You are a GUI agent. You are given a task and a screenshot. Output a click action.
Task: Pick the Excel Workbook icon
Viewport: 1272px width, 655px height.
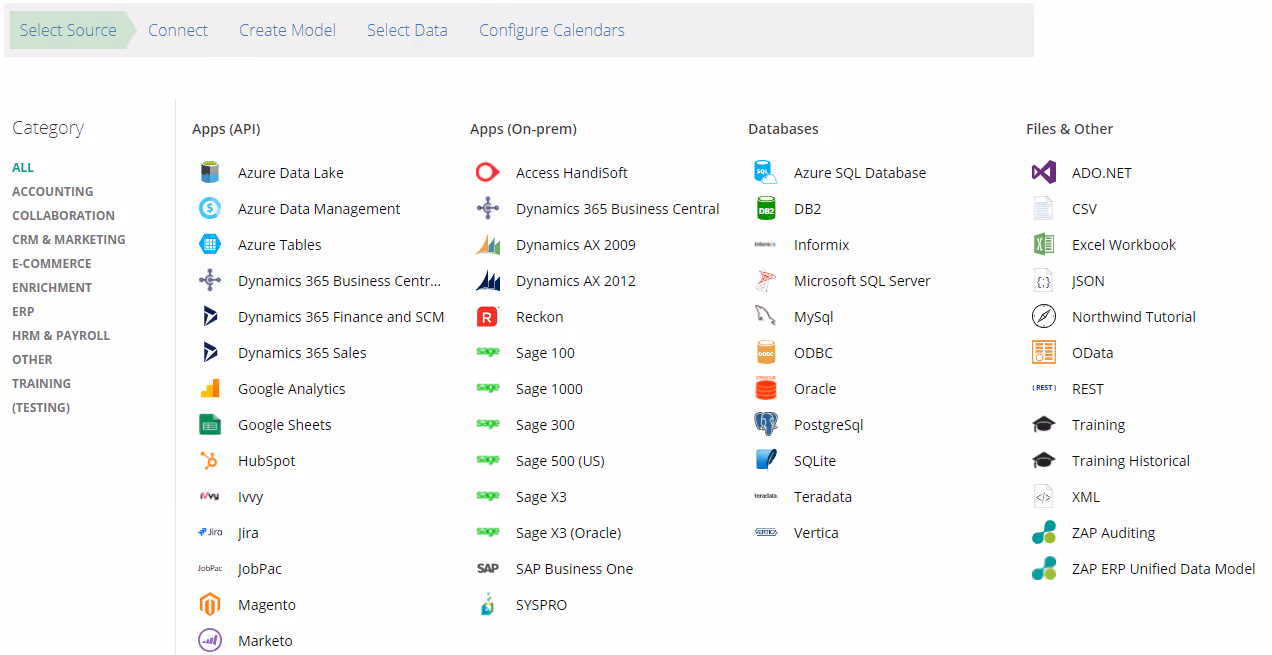tap(1044, 245)
